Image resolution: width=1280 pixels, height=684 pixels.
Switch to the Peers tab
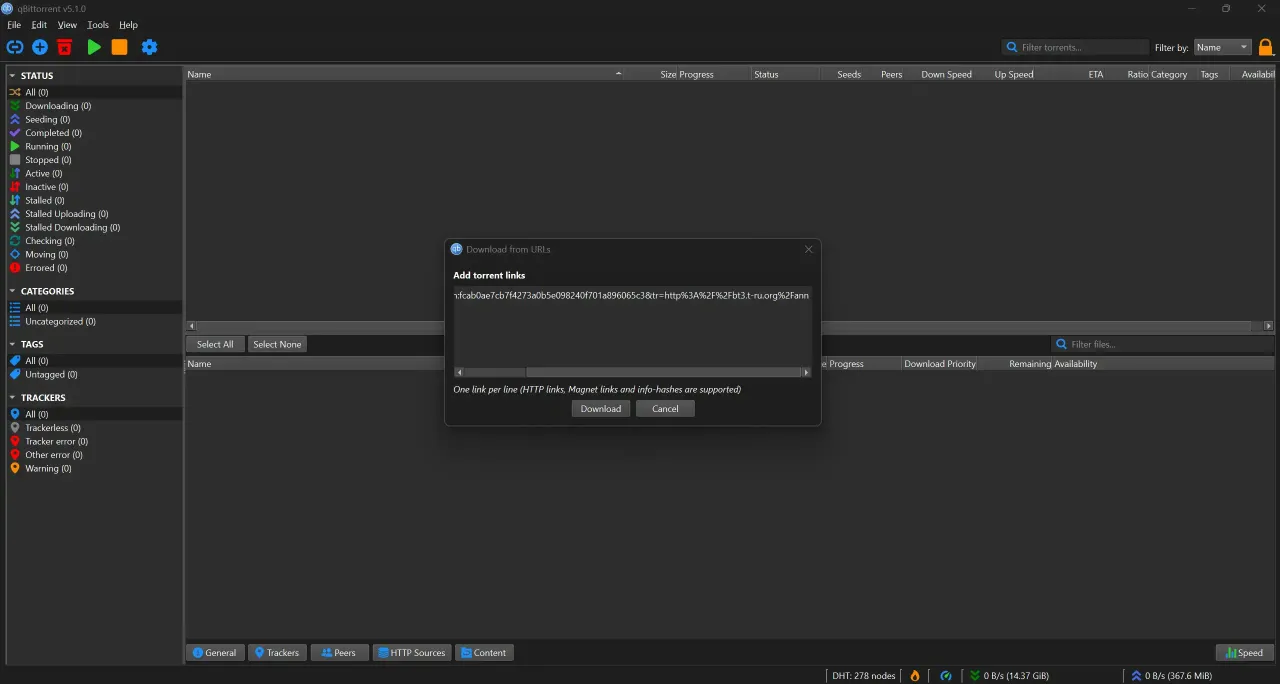pyautogui.click(x=339, y=653)
